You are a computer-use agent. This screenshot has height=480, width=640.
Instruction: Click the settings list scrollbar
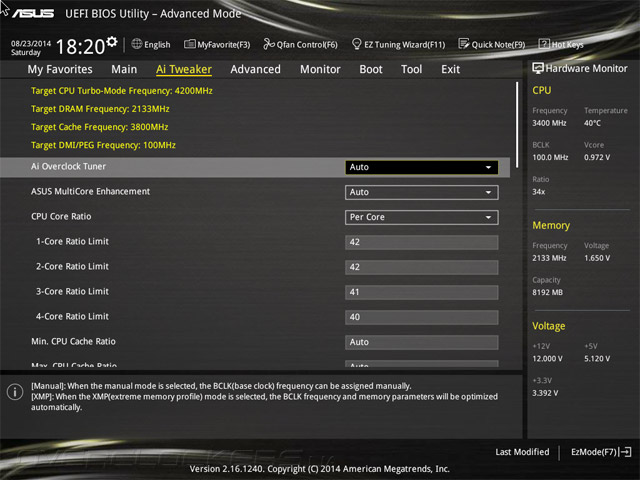[517, 124]
